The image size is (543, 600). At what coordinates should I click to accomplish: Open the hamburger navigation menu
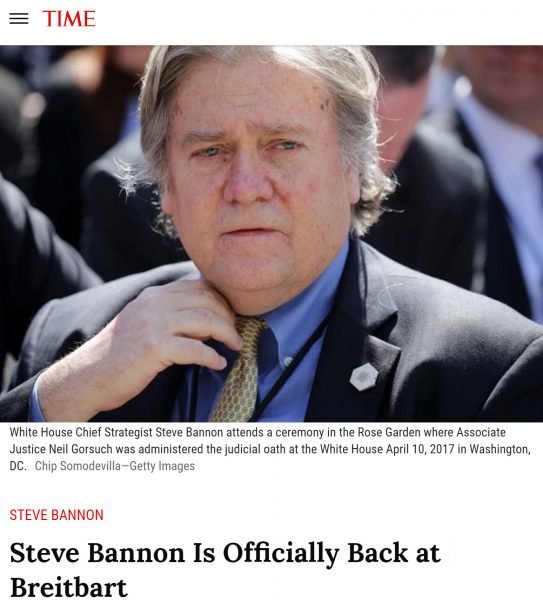pos(19,18)
